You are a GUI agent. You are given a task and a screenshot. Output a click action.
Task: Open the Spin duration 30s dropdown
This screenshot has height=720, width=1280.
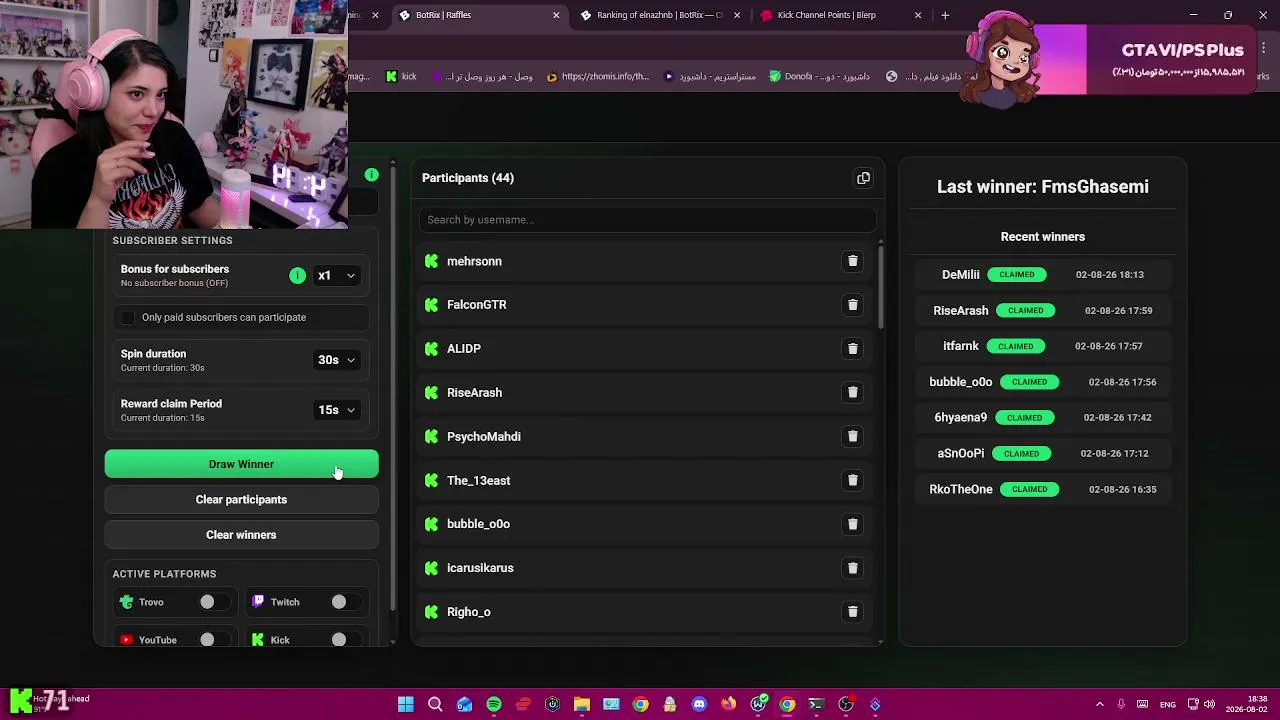click(336, 360)
